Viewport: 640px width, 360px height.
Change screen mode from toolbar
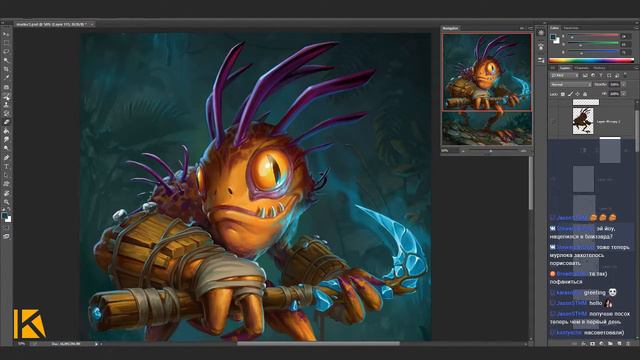[6, 236]
